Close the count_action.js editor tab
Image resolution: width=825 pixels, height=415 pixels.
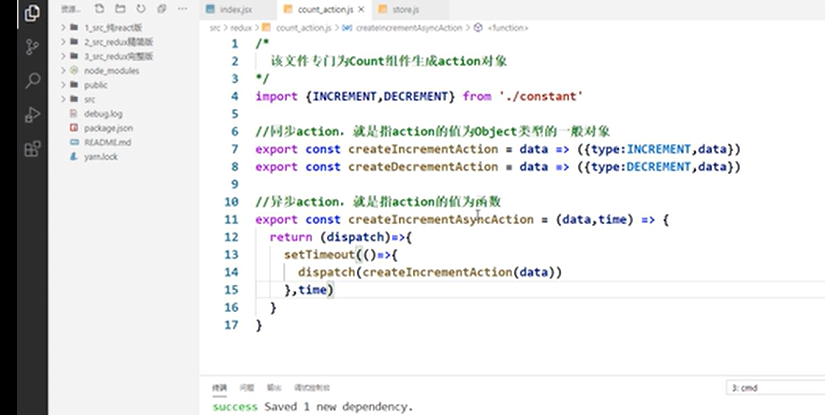pos(360,9)
